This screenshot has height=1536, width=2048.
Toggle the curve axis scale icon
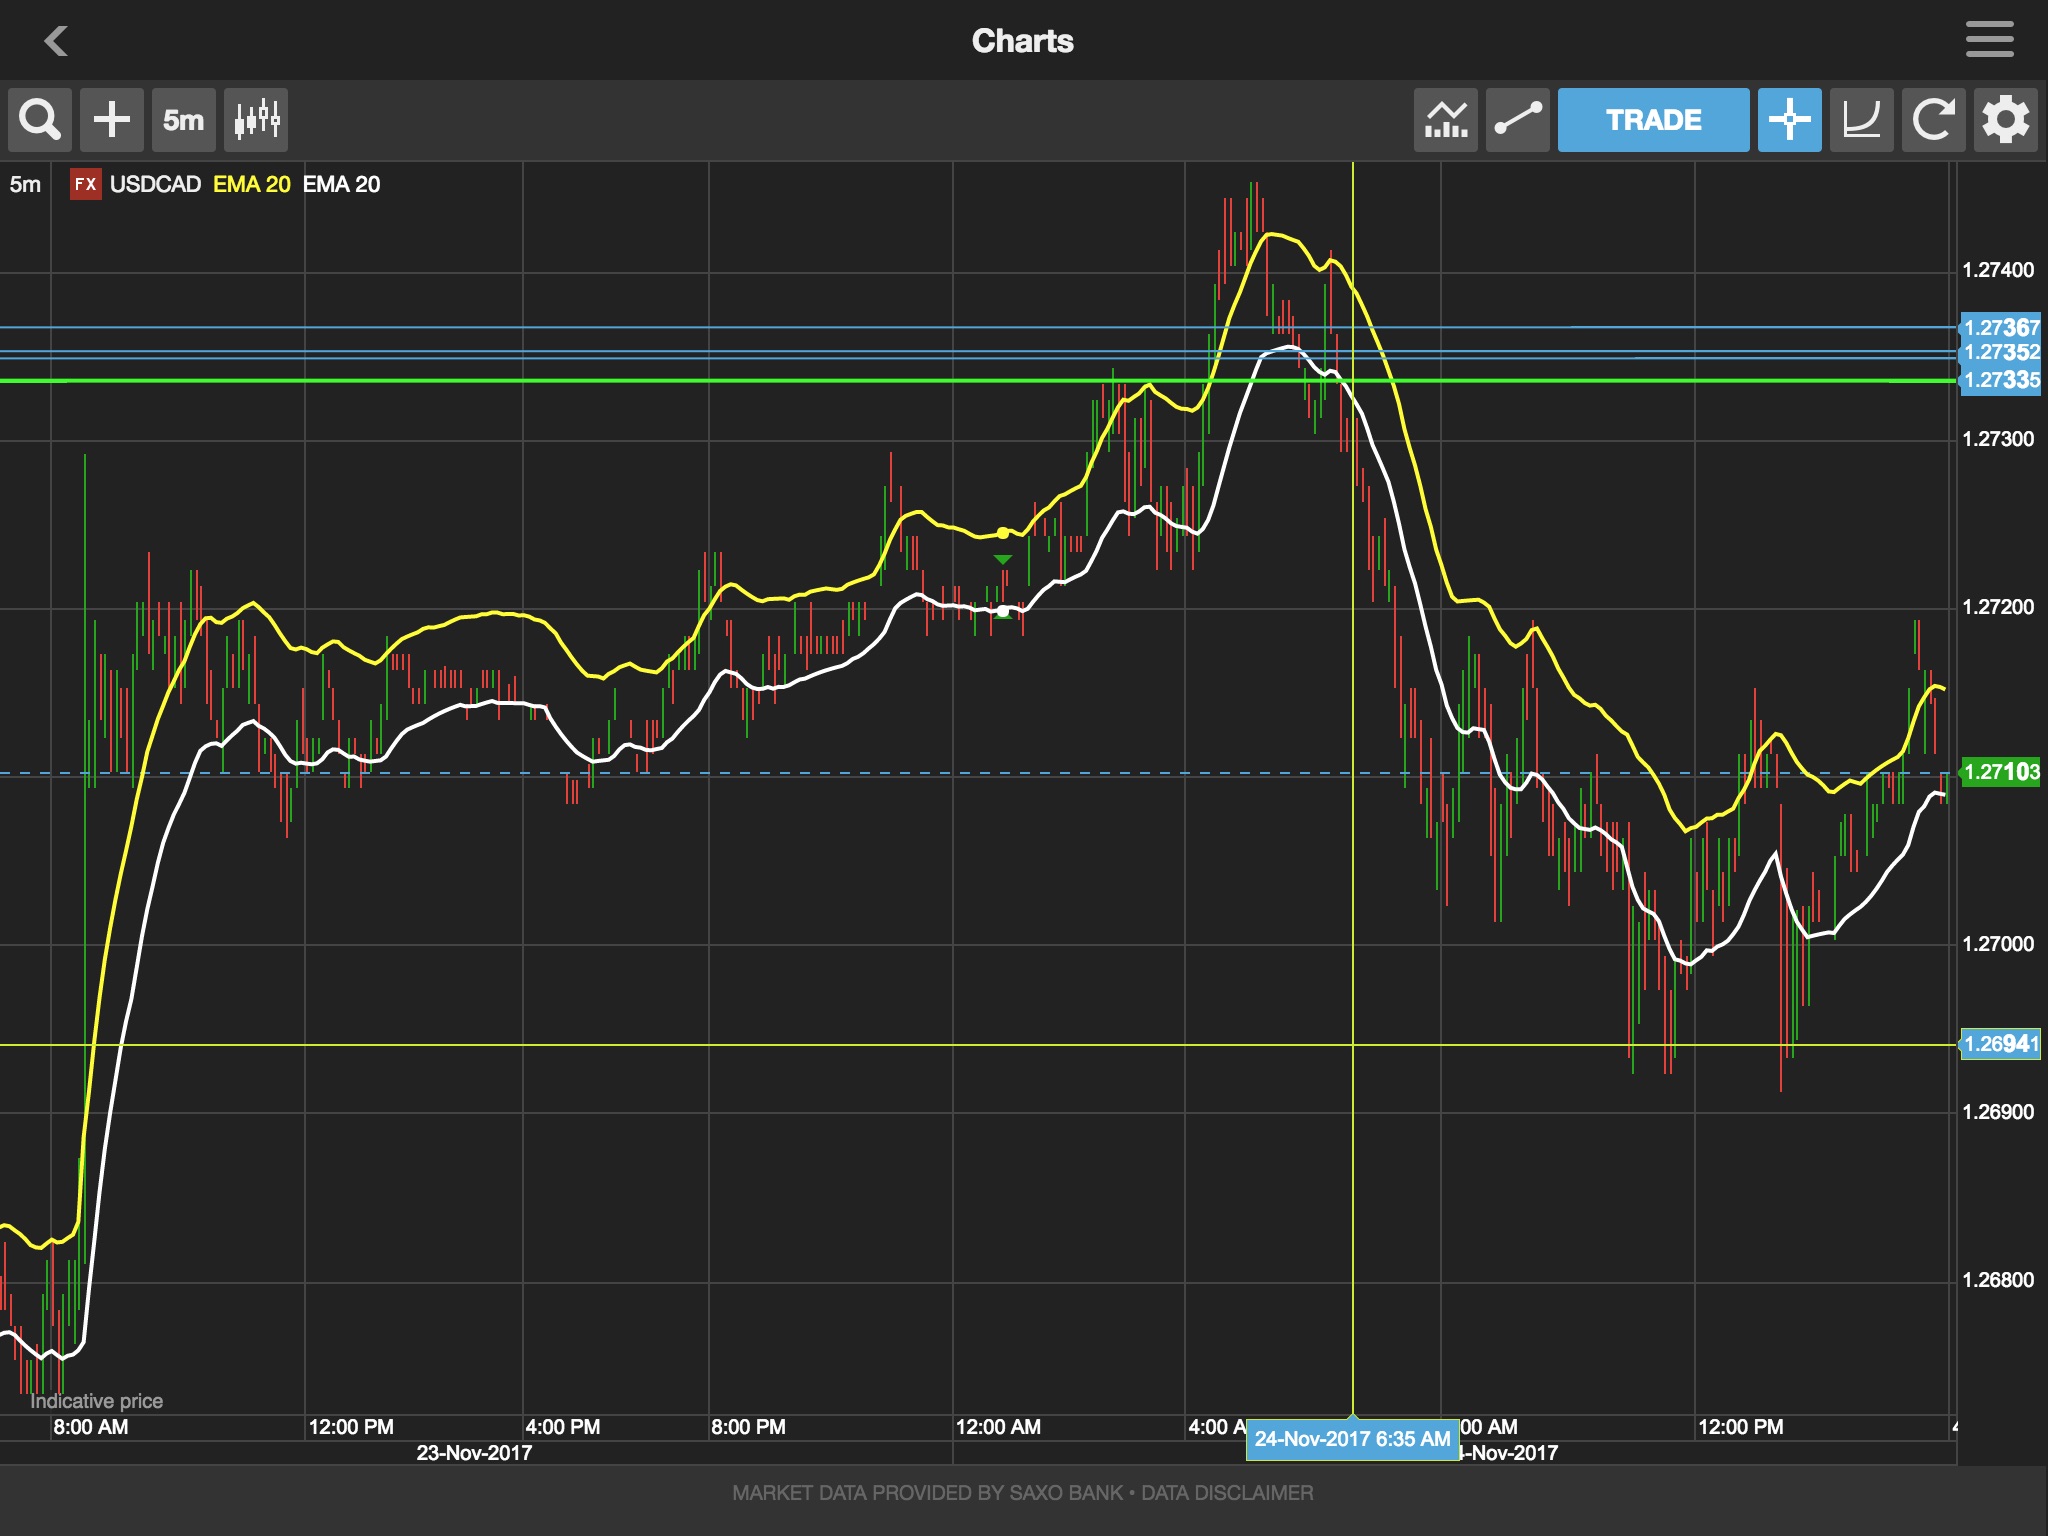click(x=1861, y=120)
